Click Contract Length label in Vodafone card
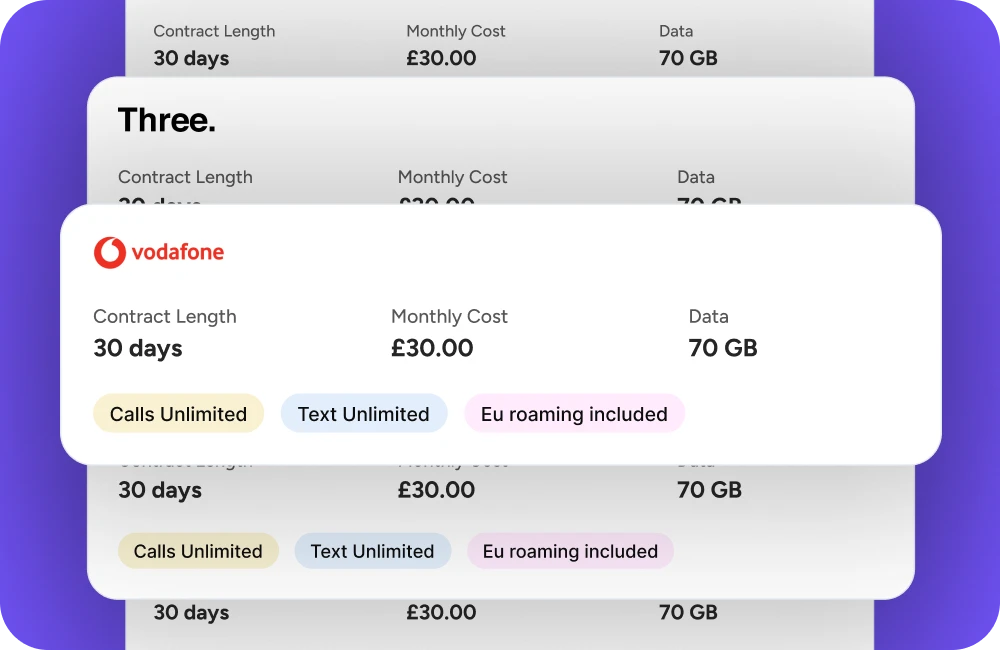 point(165,317)
